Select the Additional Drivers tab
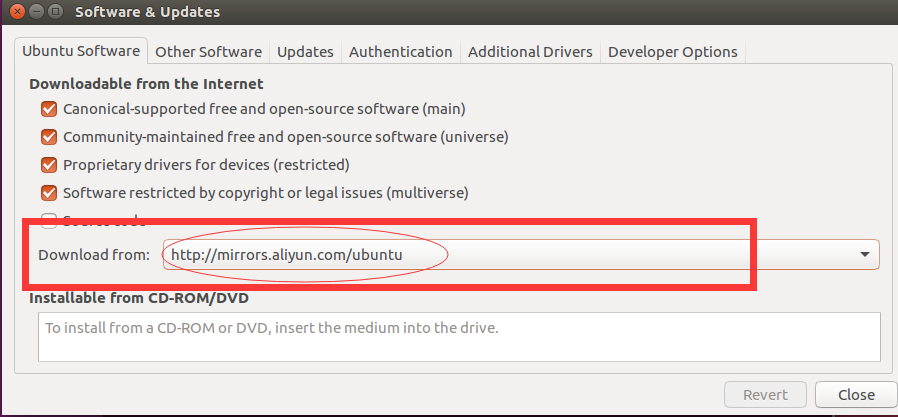Image resolution: width=898 pixels, height=417 pixels. (x=530, y=52)
